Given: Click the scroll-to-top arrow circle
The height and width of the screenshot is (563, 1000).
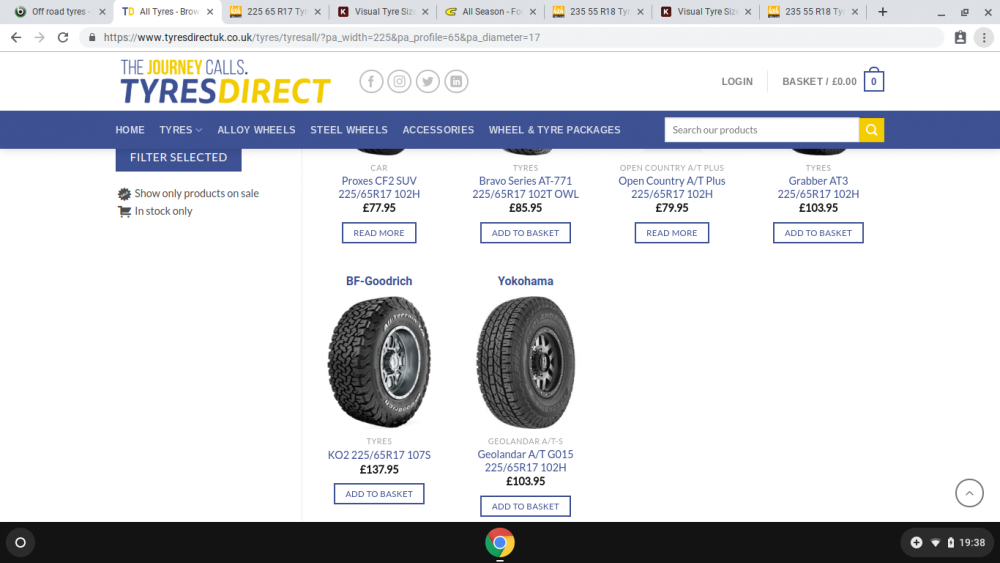Looking at the screenshot, I should click(x=969, y=493).
